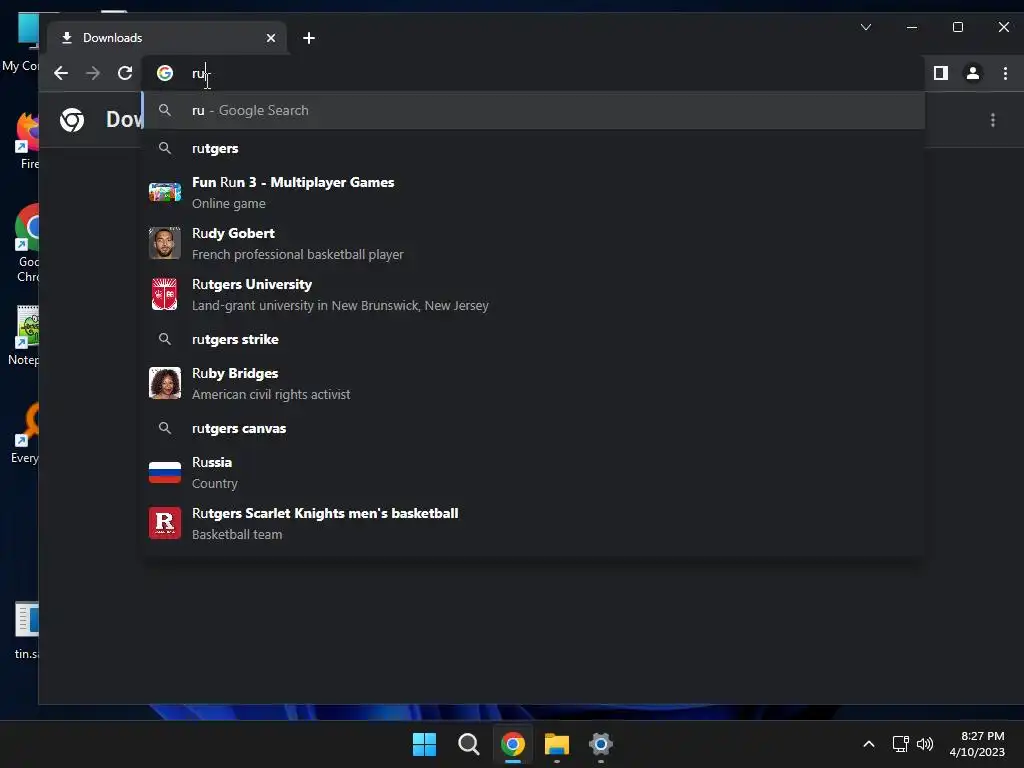This screenshot has height=768, width=1024.
Task: Click the network icon in system tray
Action: point(901,744)
